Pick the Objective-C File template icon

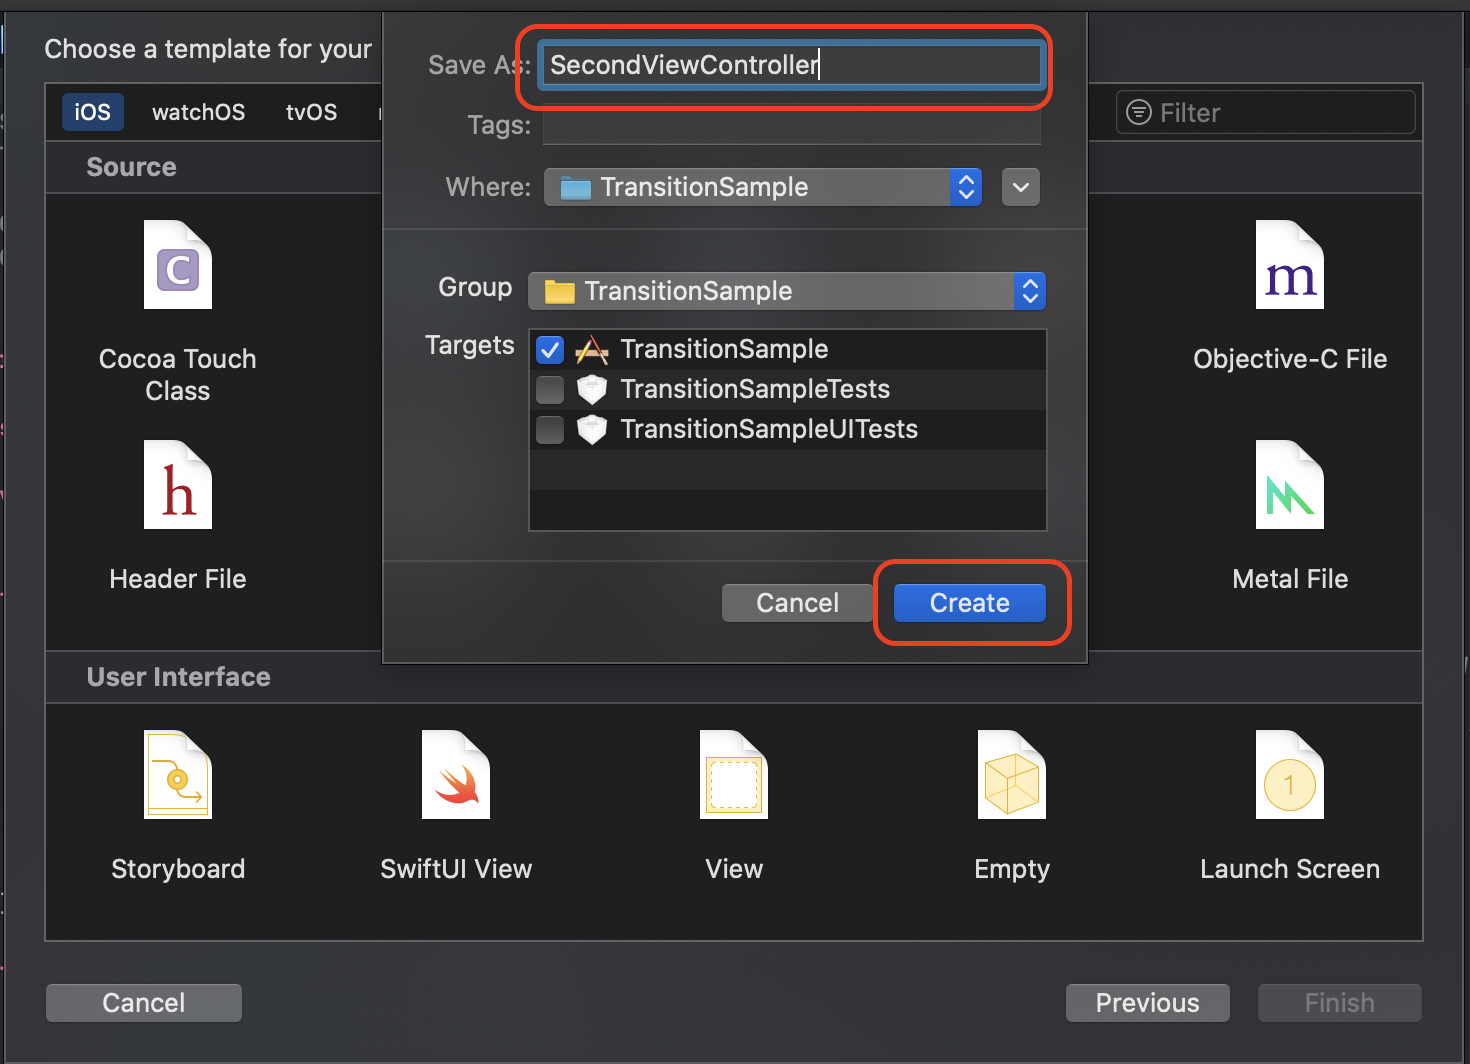click(x=1290, y=265)
